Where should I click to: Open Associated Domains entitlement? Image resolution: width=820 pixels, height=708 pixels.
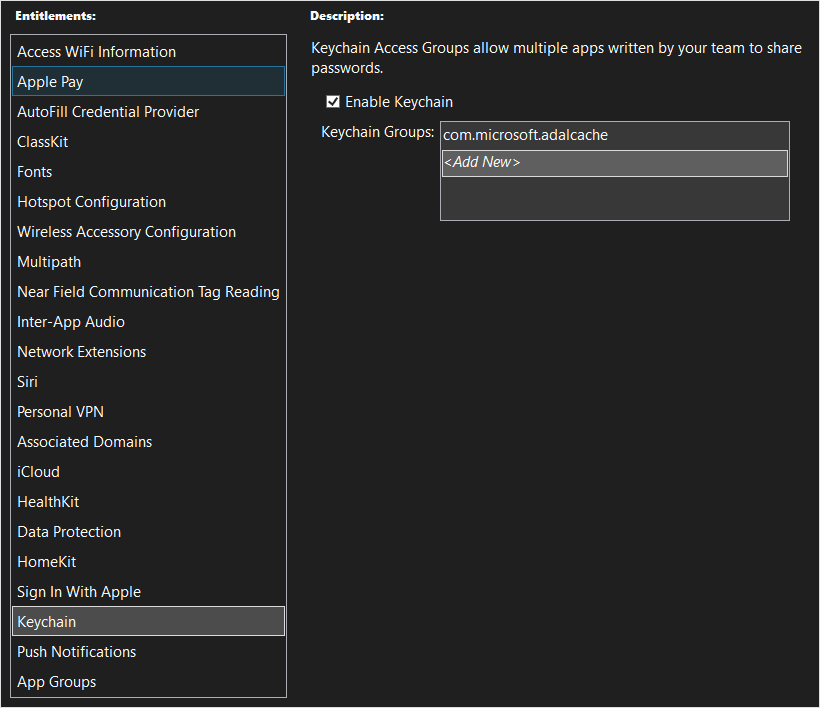[x=84, y=442]
